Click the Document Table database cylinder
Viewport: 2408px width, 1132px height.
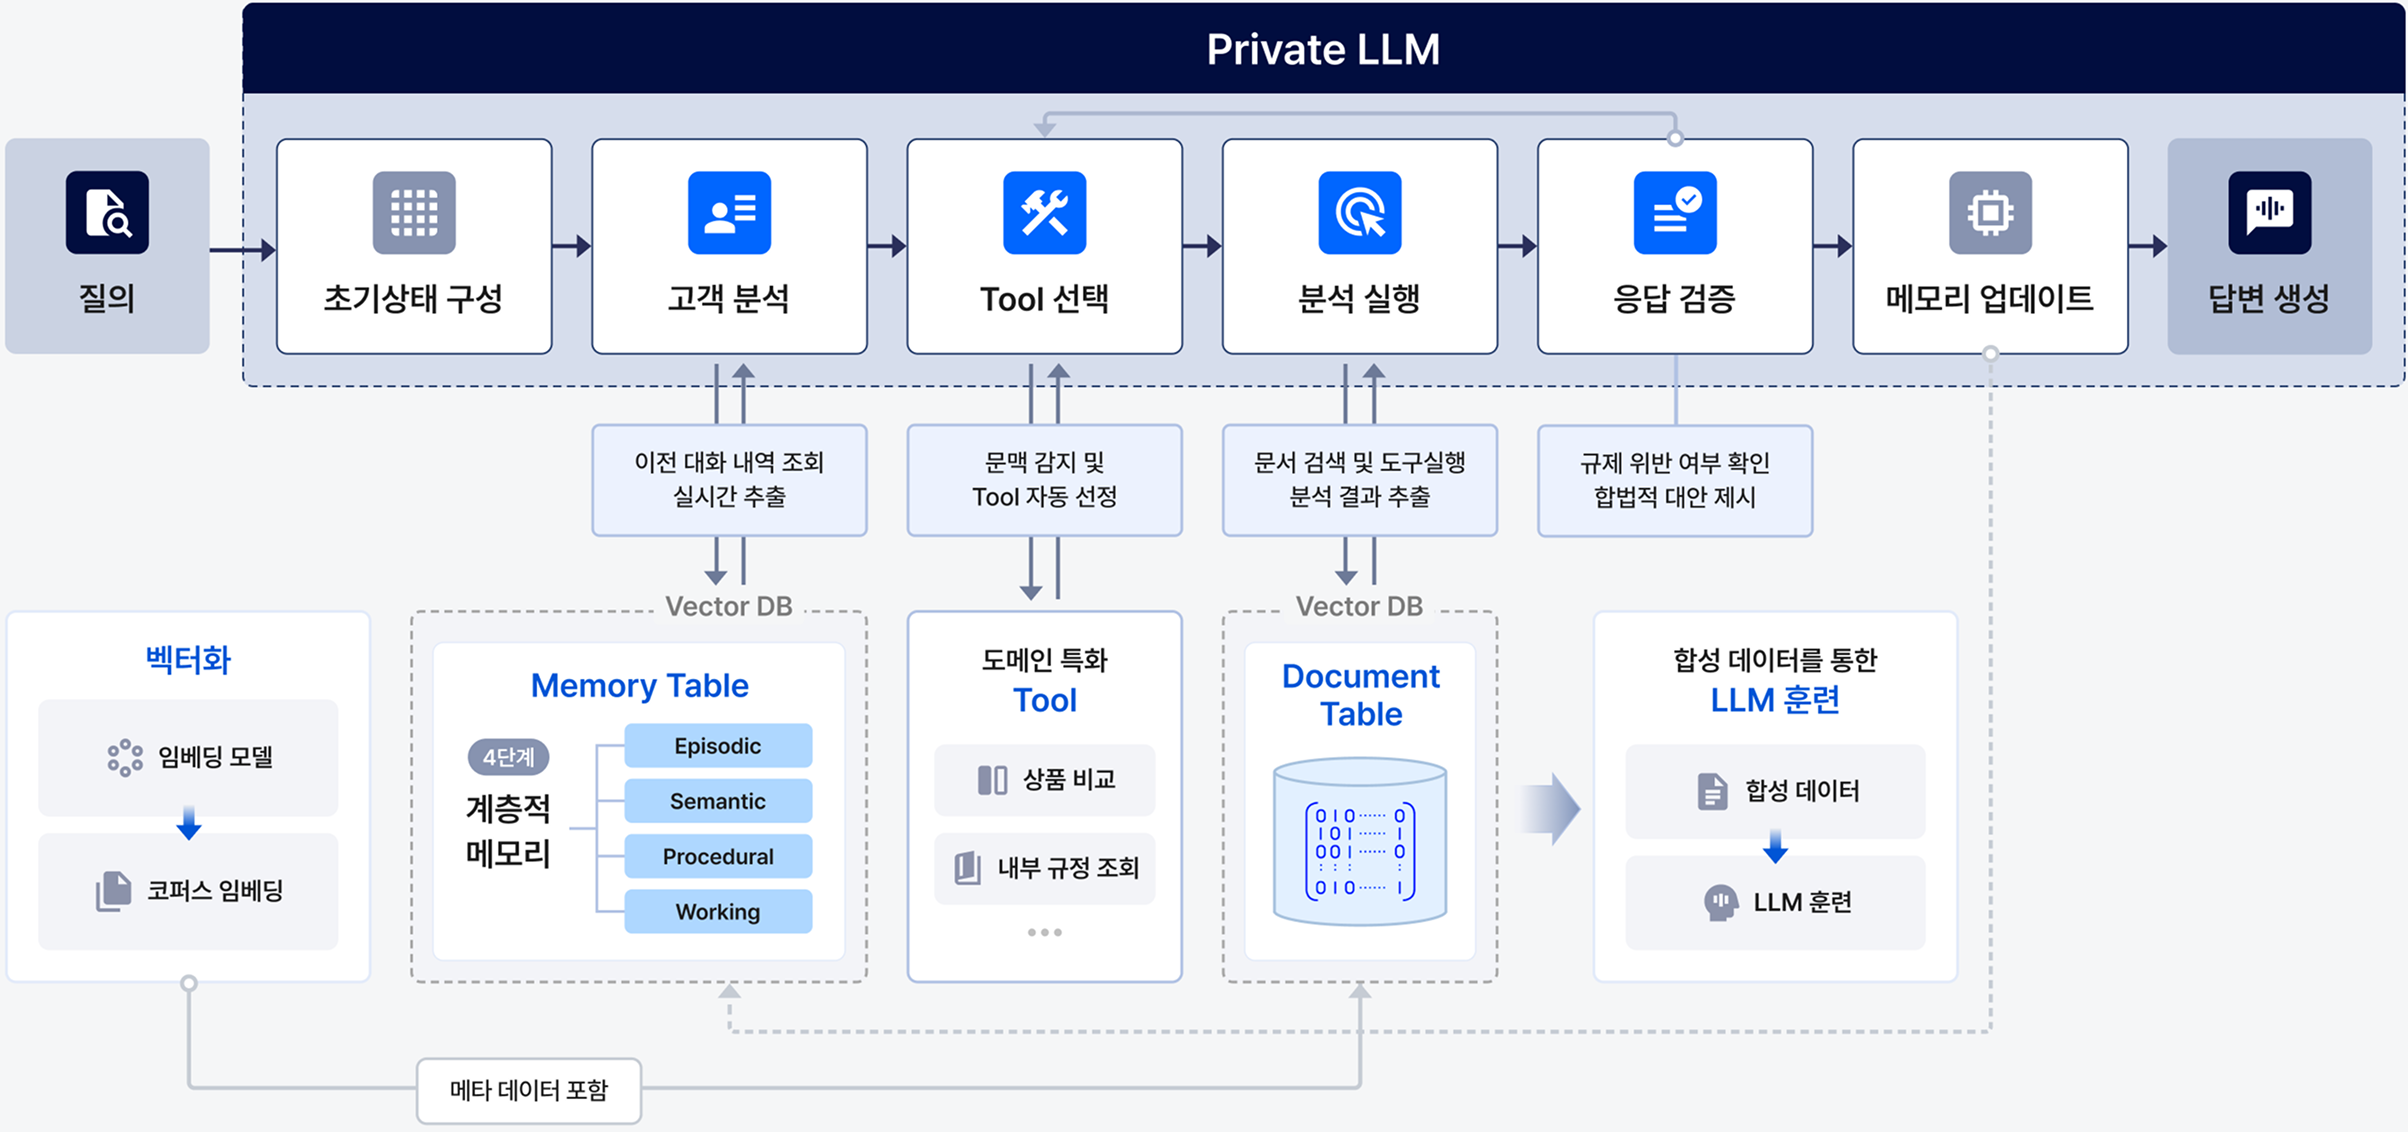tap(1359, 841)
